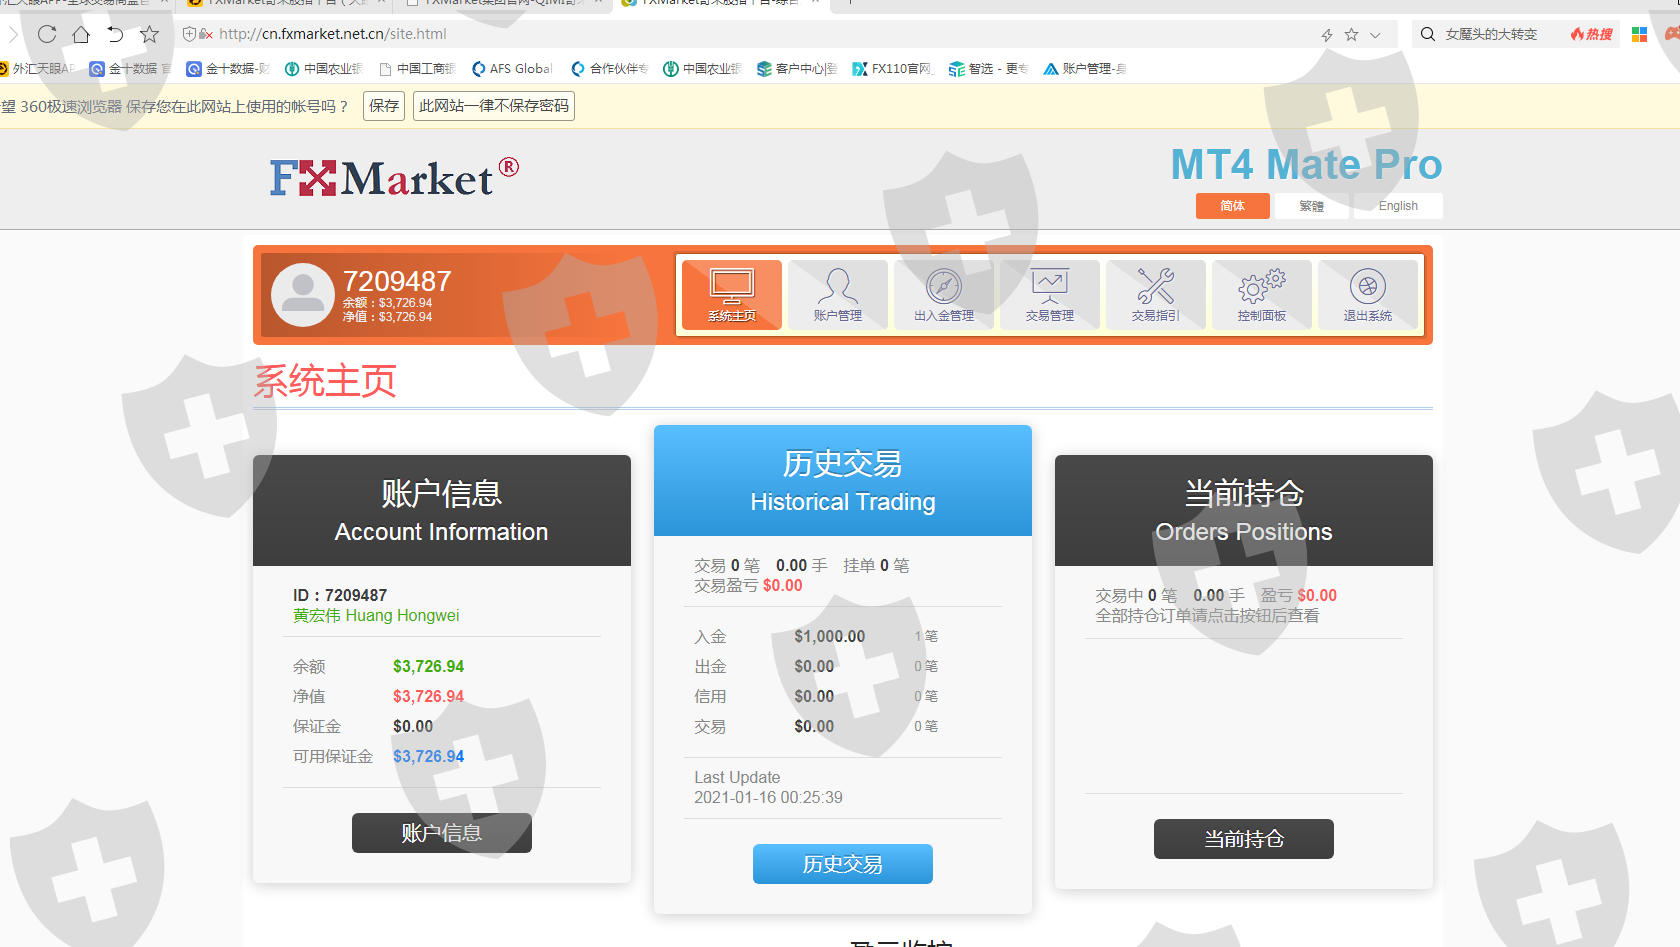Open 控制面板 control panel gears icon
Image resolution: width=1680 pixels, height=947 pixels.
(1262, 295)
